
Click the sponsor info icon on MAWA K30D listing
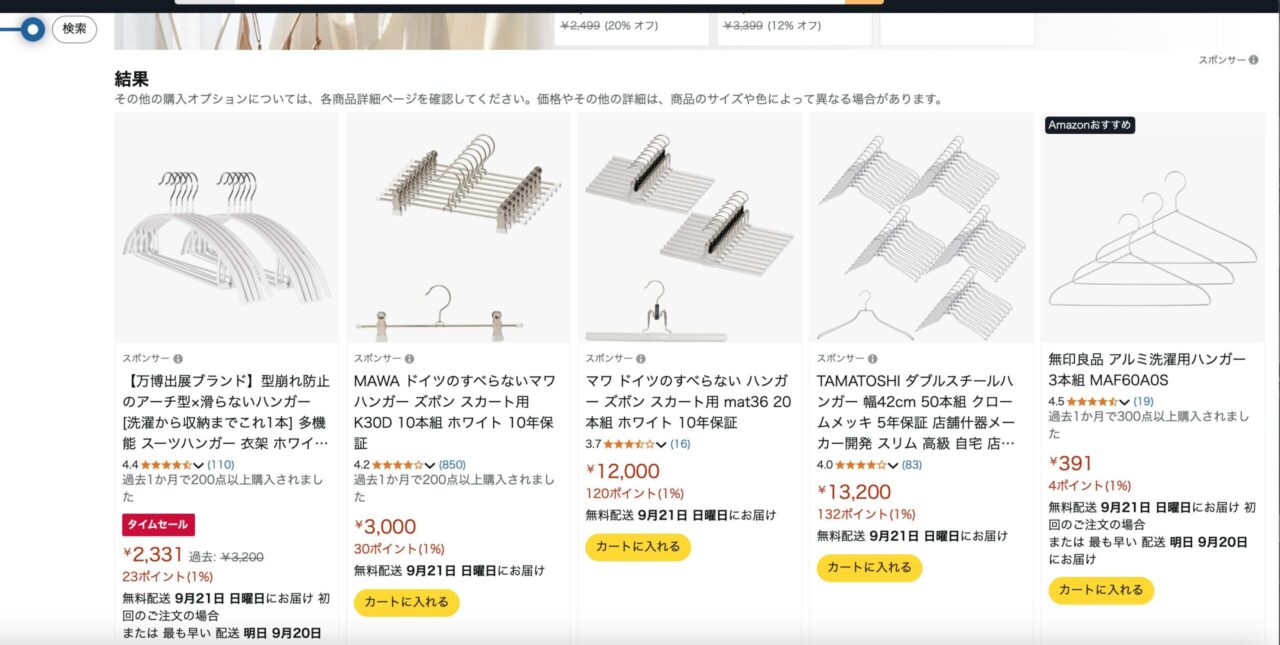click(x=410, y=358)
